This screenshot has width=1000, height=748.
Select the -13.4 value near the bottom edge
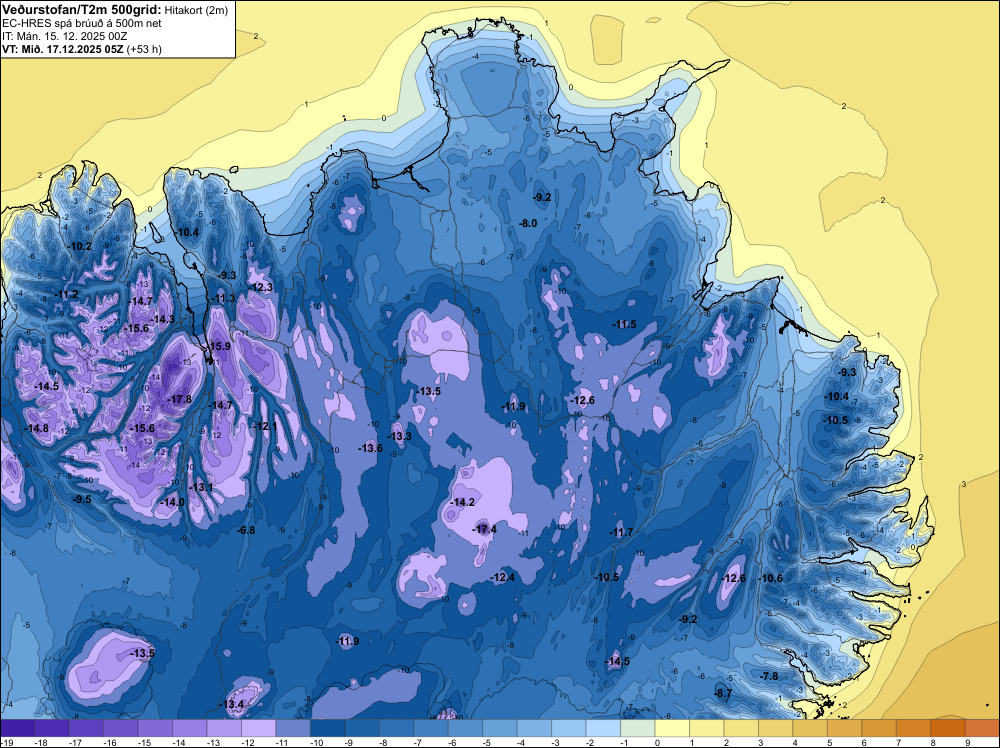coord(232,705)
